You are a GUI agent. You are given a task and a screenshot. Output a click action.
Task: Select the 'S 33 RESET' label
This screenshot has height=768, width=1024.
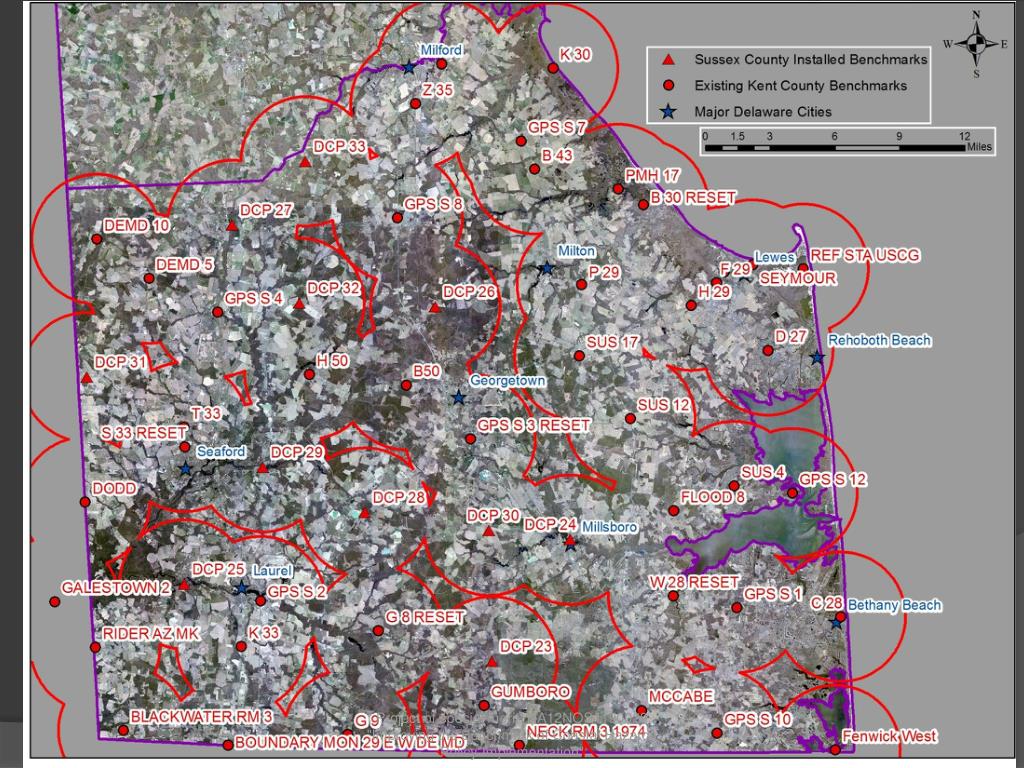pos(144,432)
